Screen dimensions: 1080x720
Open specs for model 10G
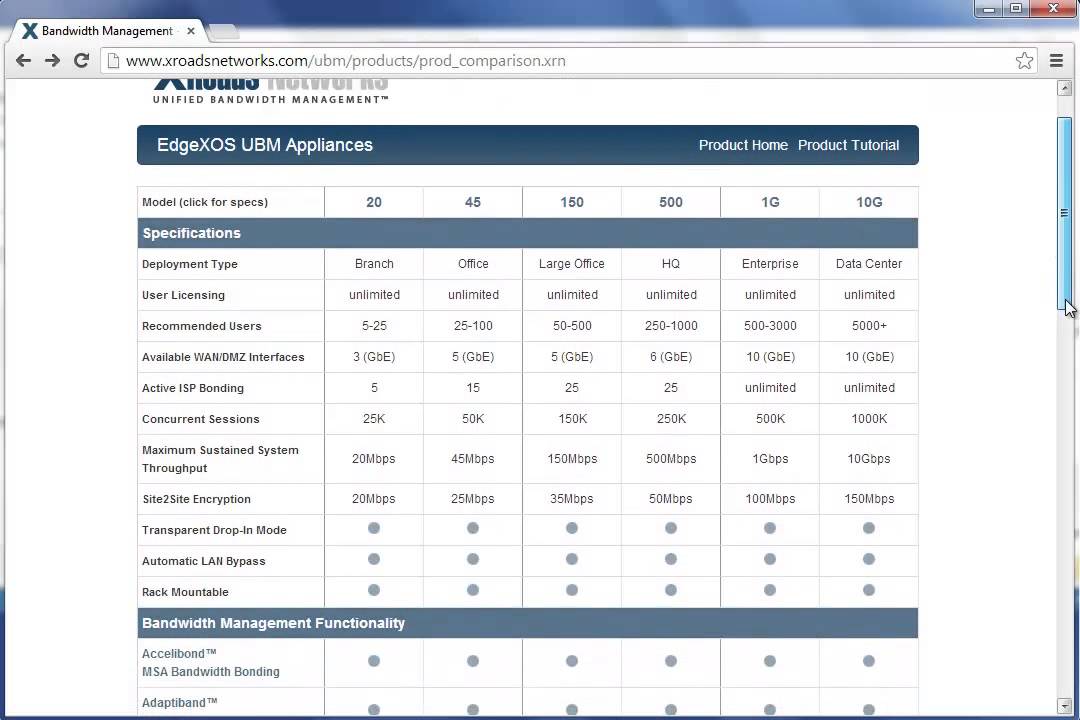click(869, 202)
